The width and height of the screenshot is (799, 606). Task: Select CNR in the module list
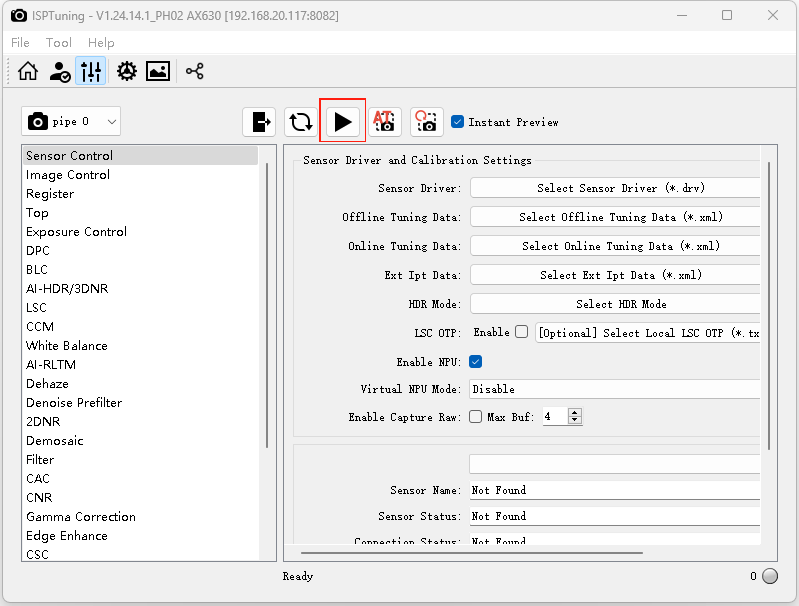coord(140,498)
